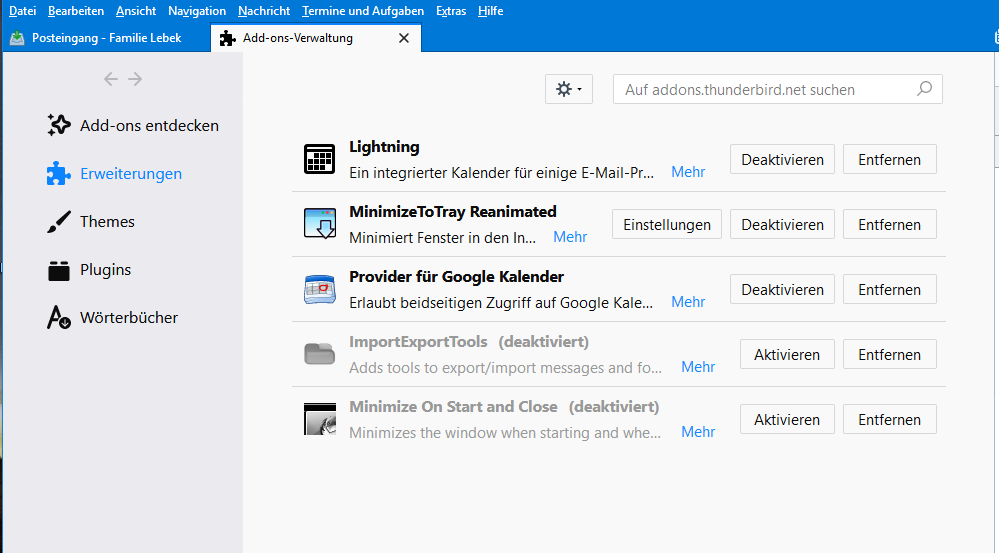The image size is (999, 553).
Task: Enable the ImportExportTools extension
Action: 787,355
